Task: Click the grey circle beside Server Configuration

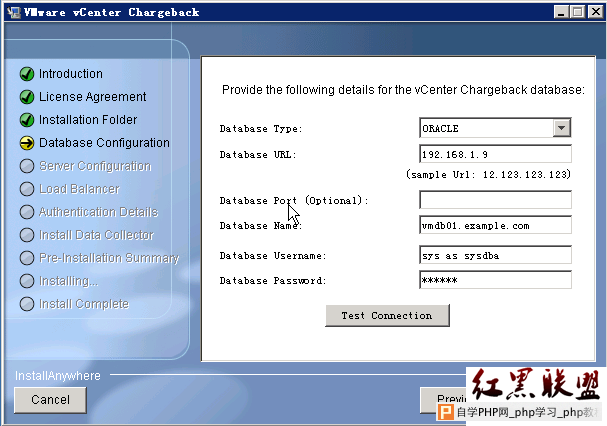Action: click(27, 166)
